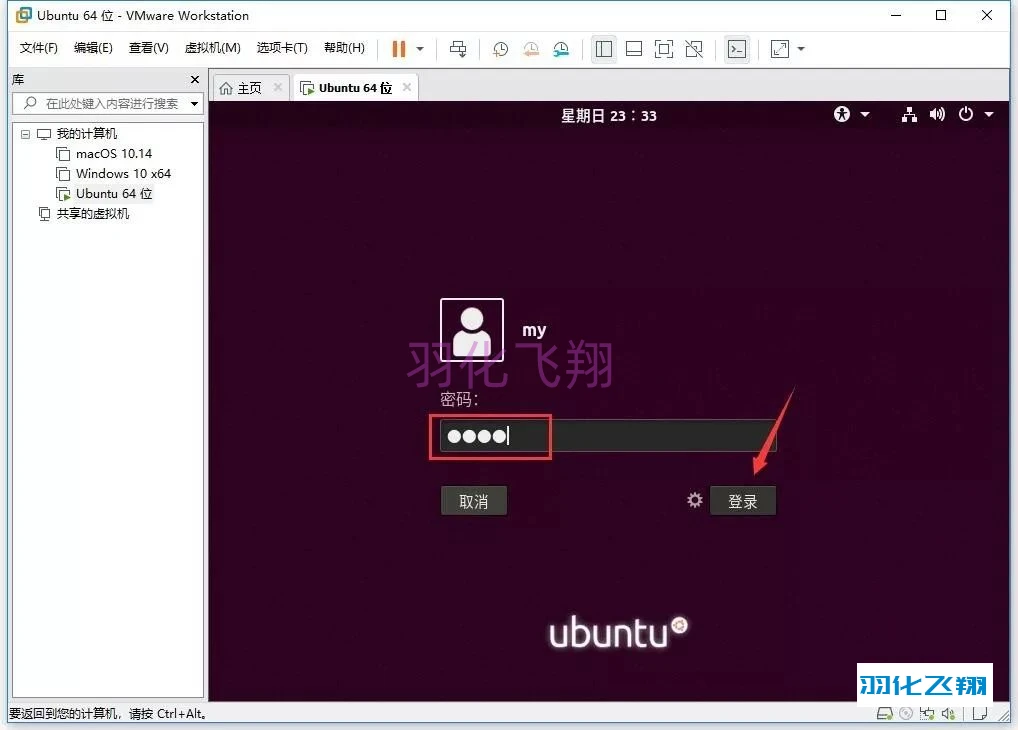Screen dimensions: 1018x730
Task: Switch to Unity mode icon
Action: click(x=694, y=49)
